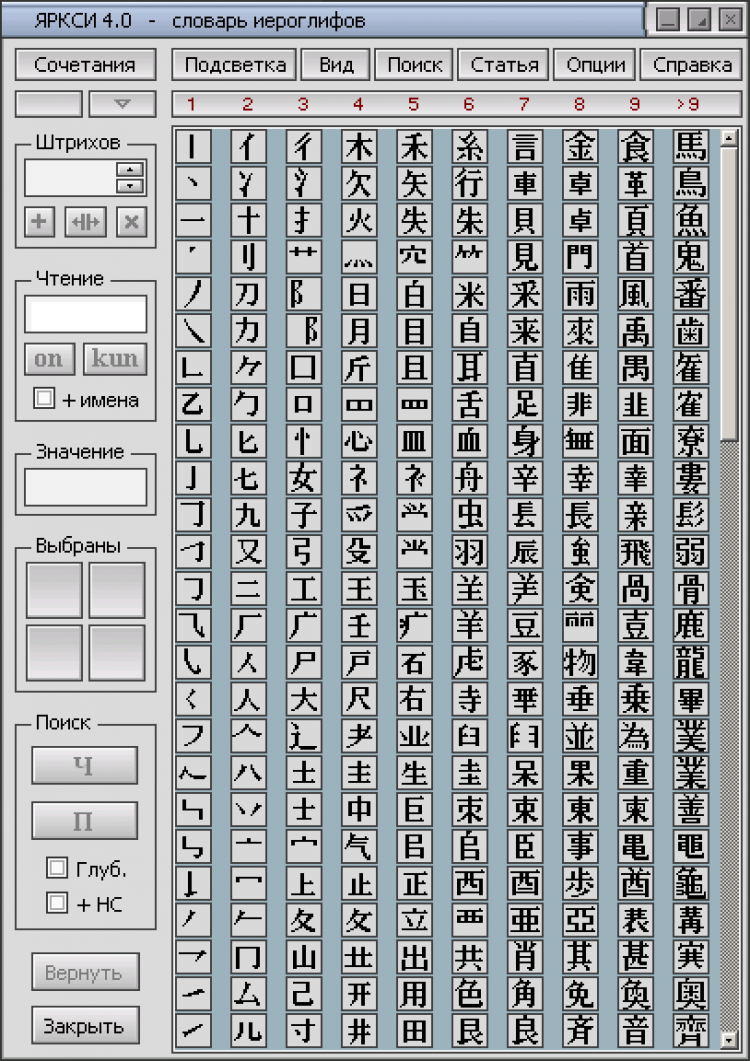Open the Вид menu
This screenshot has height=1061, width=750.
[x=336, y=65]
